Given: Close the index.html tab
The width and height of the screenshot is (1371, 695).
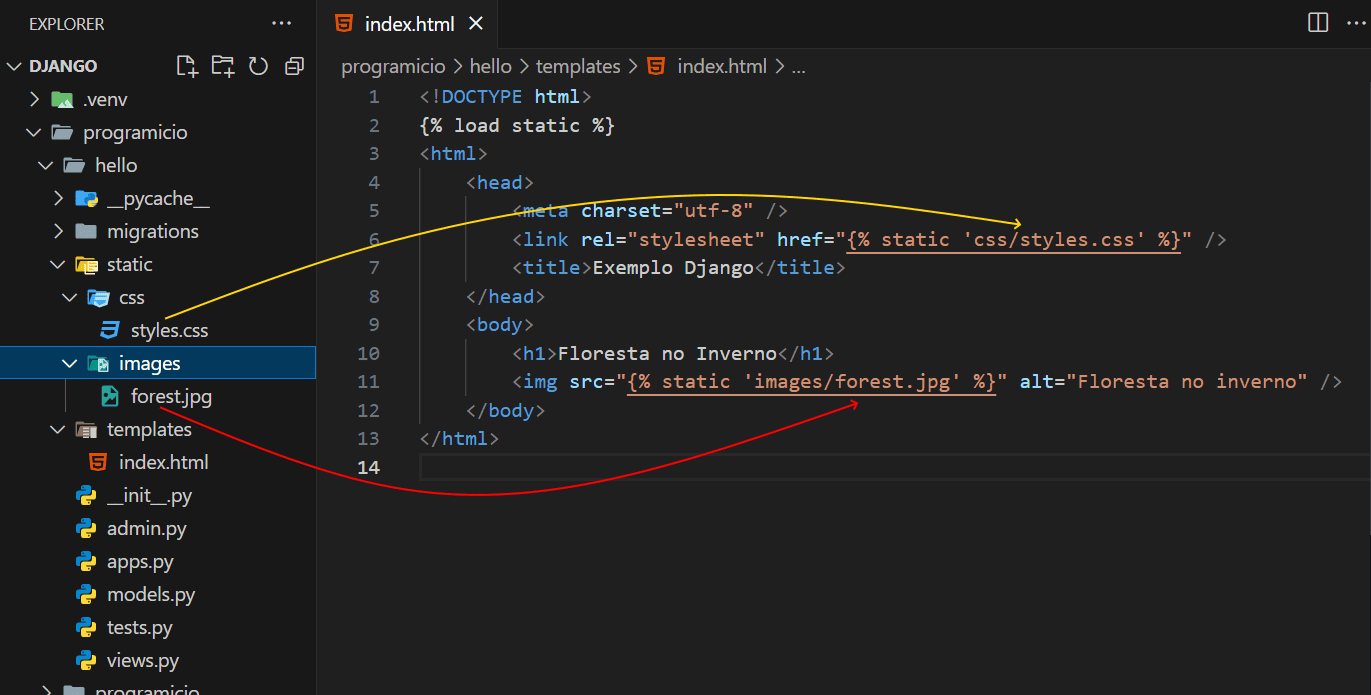Looking at the screenshot, I should pos(476,24).
